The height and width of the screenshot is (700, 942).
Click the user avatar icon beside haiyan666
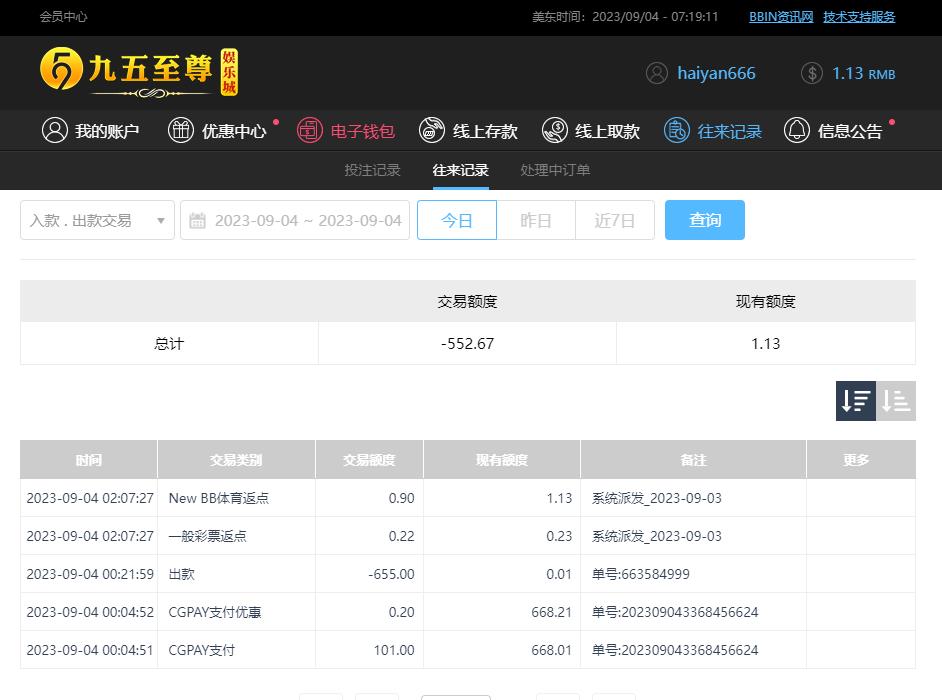(657, 73)
